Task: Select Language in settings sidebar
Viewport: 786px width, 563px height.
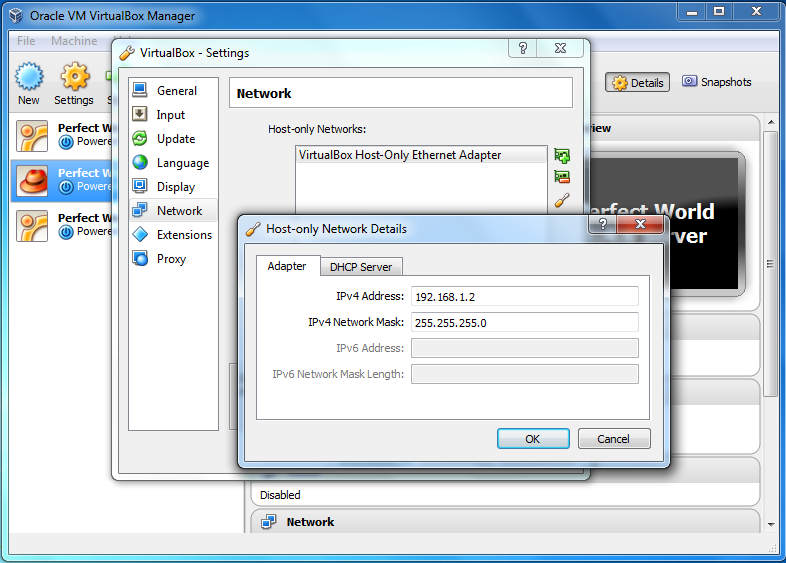Action: (173, 163)
